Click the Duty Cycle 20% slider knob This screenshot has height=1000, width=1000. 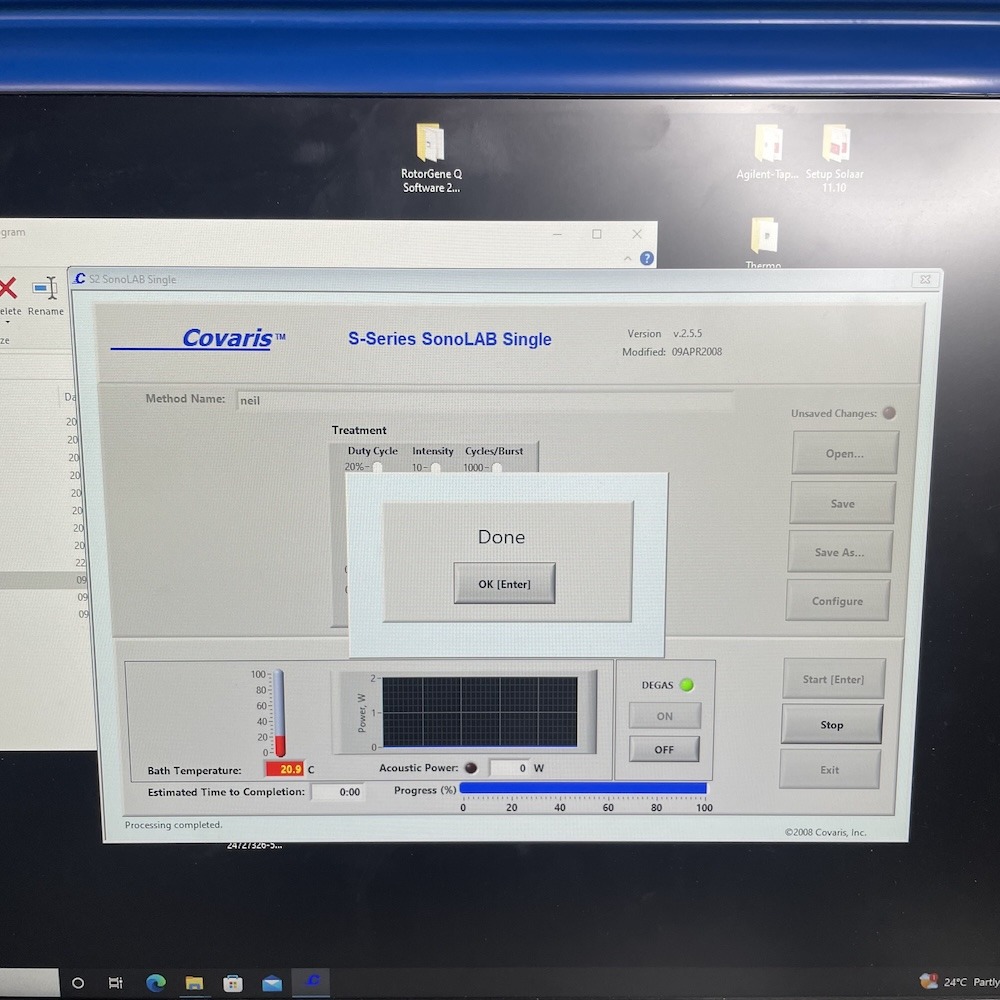coord(377,467)
